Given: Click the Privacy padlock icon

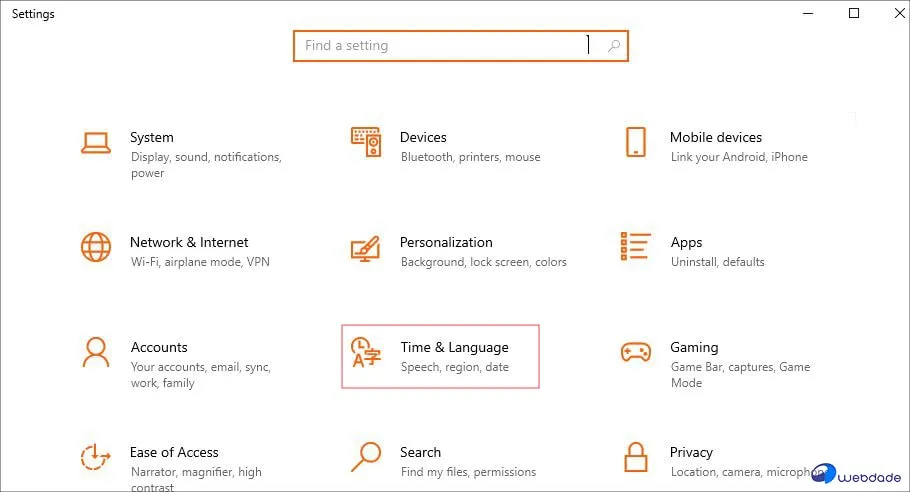Looking at the screenshot, I should pos(635,457).
